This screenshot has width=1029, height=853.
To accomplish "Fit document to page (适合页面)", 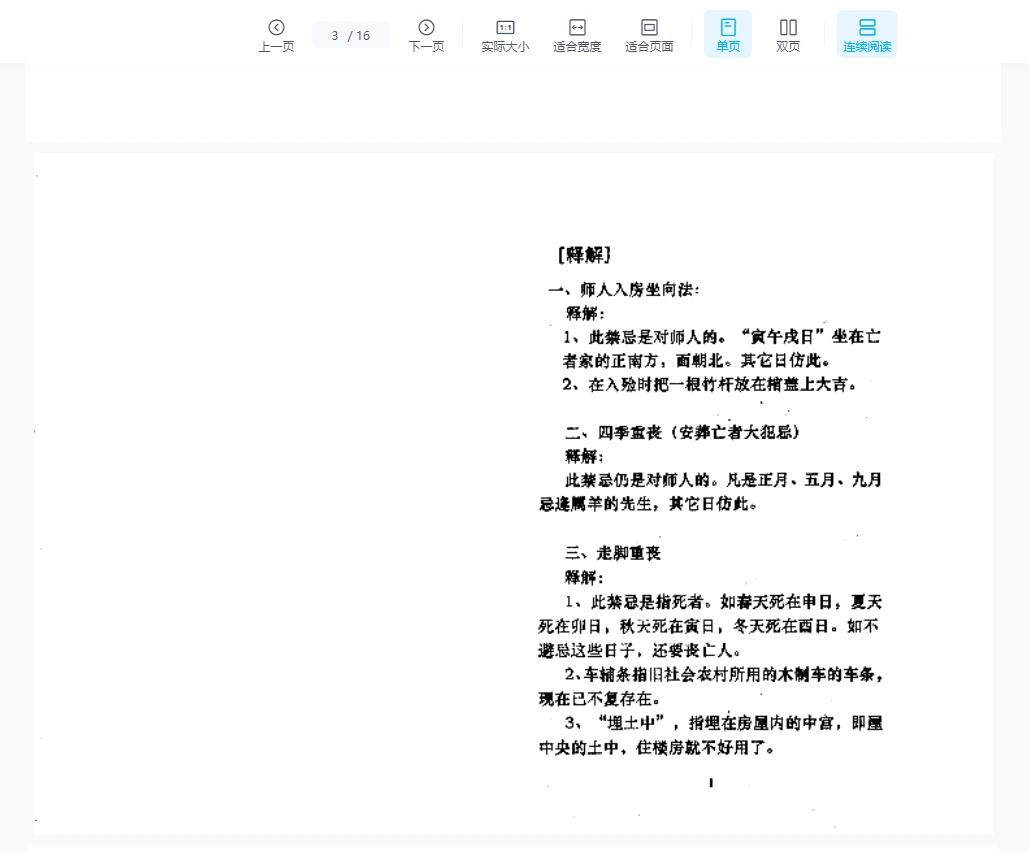I will click(649, 35).
